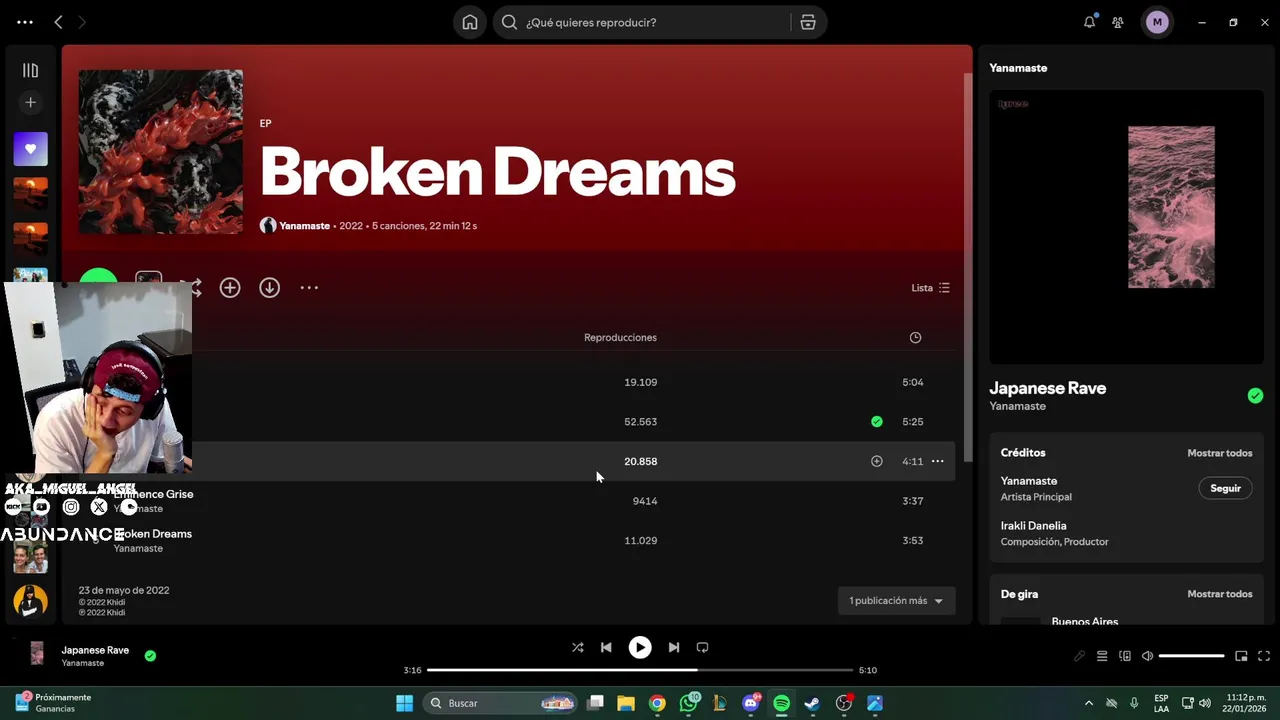The height and width of the screenshot is (720, 1280).
Task: Open the play queue icon
Action: (1102, 656)
